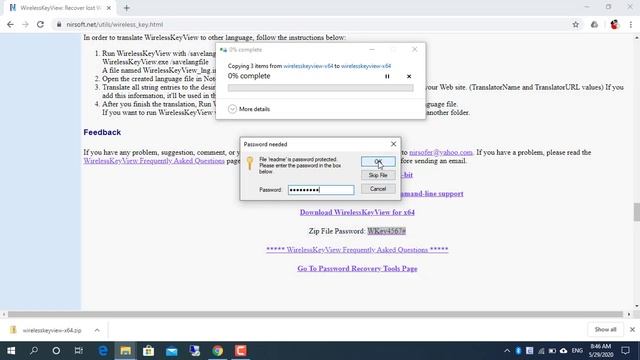The image size is (640, 360).
Task: Cancel the copy with the X next to pause
Action: (x=409, y=76)
